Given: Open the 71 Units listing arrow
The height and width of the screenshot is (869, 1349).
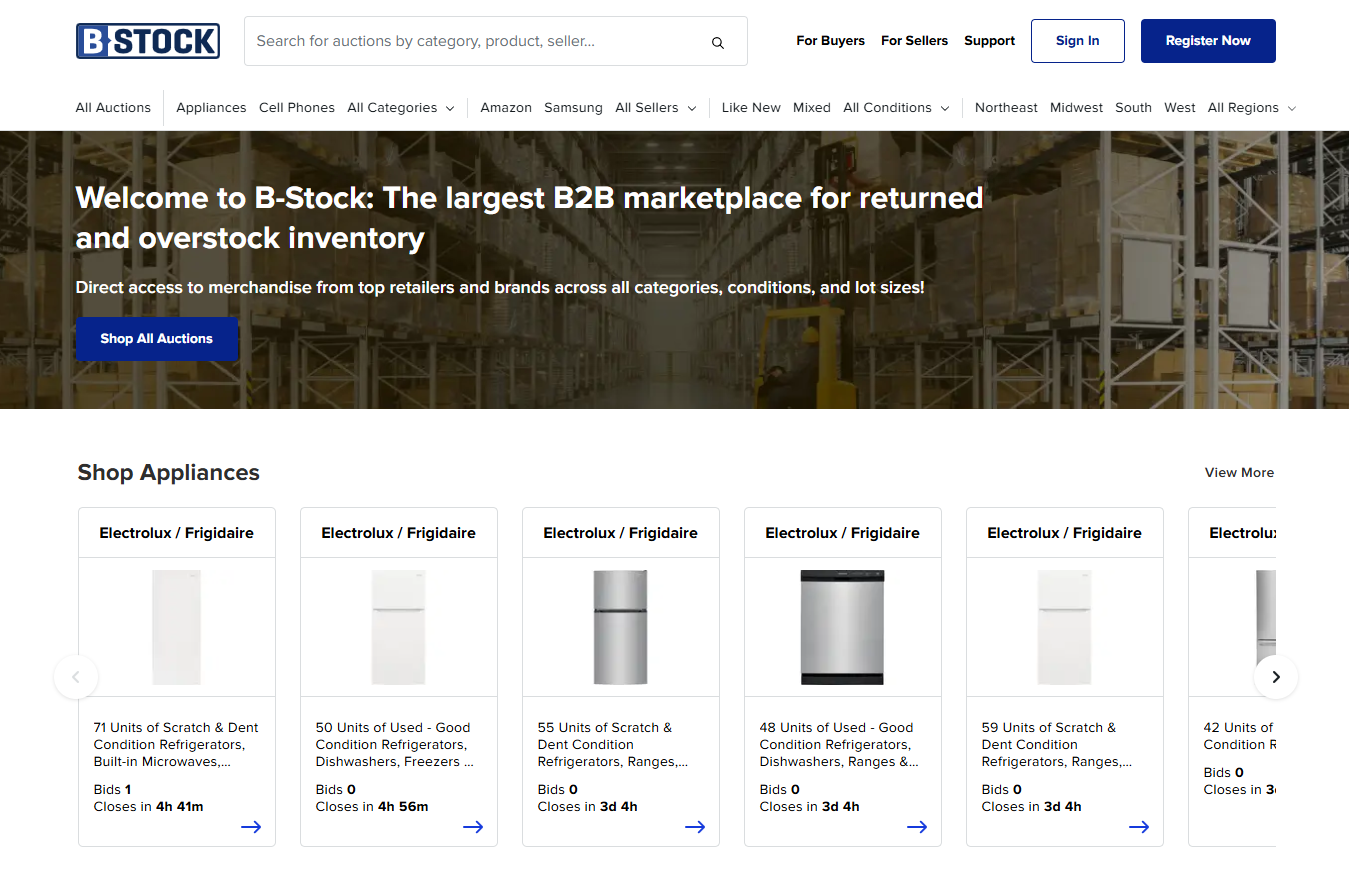Looking at the screenshot, I should [250, 827].
